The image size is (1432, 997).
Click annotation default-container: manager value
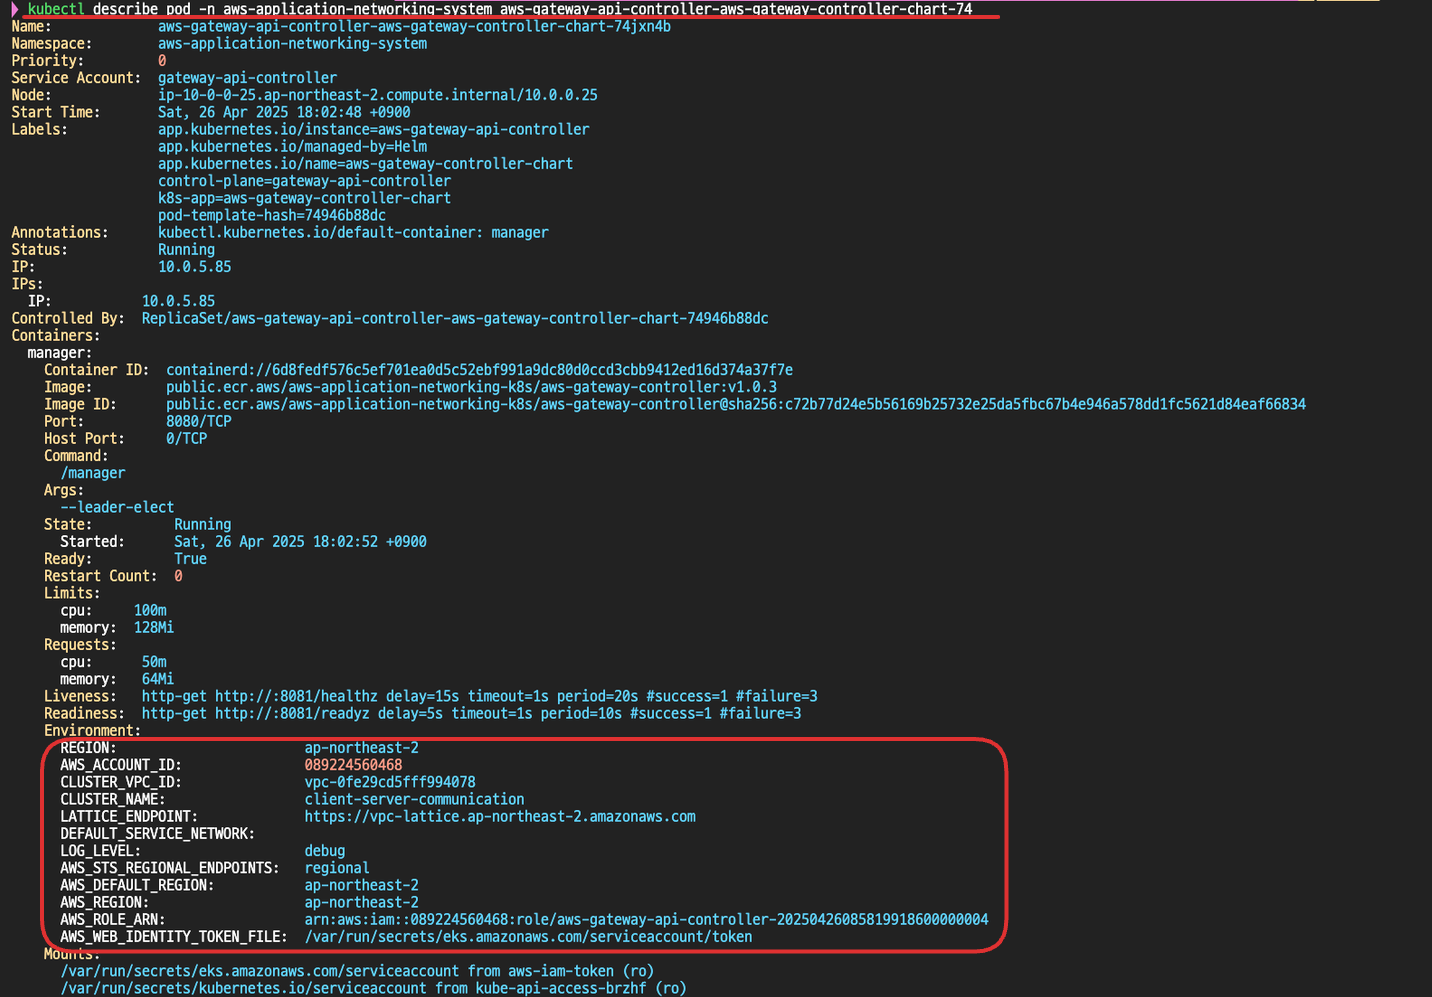[x=353, y=232]
